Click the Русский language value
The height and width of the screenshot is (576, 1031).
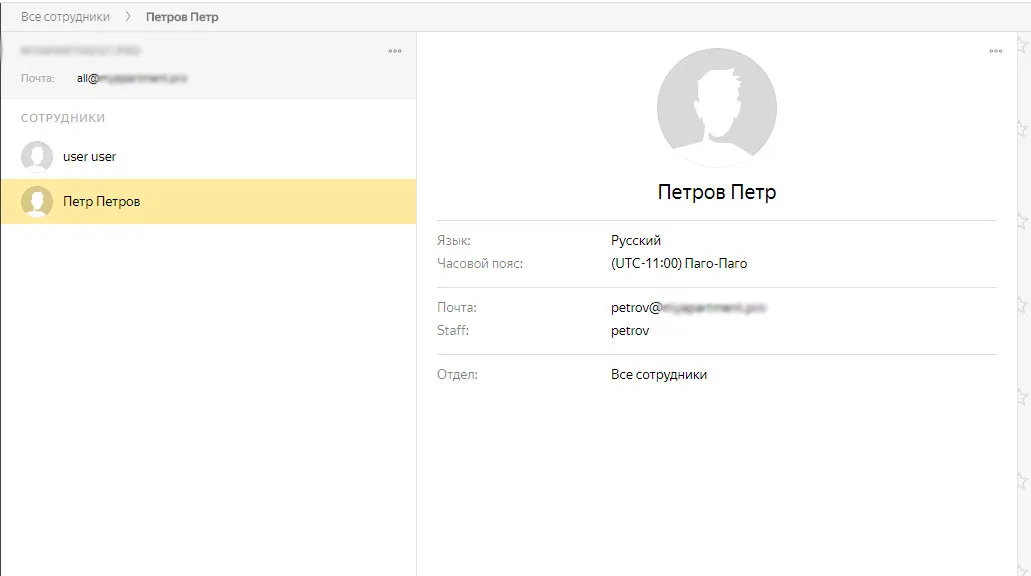[x=636, y=240]
